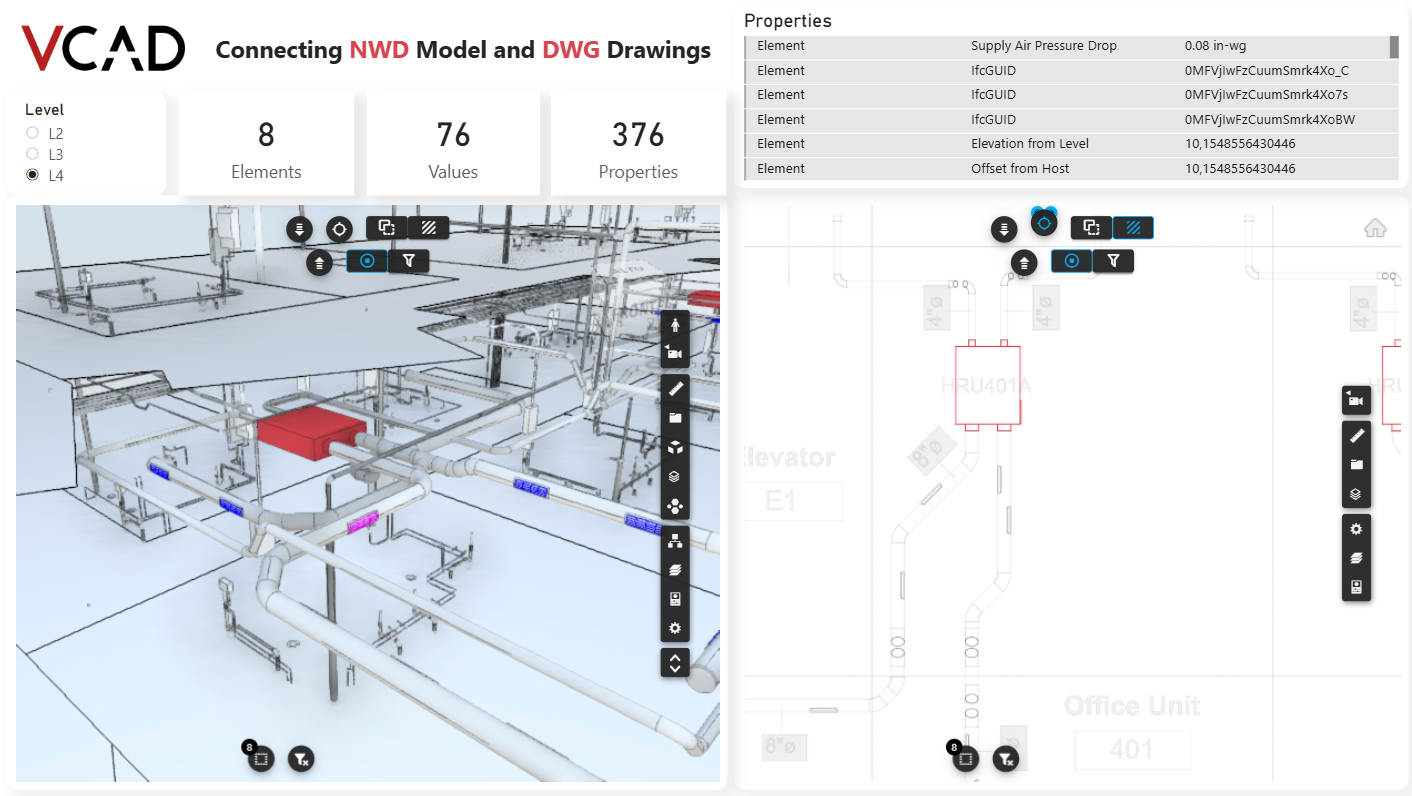This screenshot has width=1412, height=796.
Task: Select the measure ruler tool in drawing viewer
Action: 1356,435
